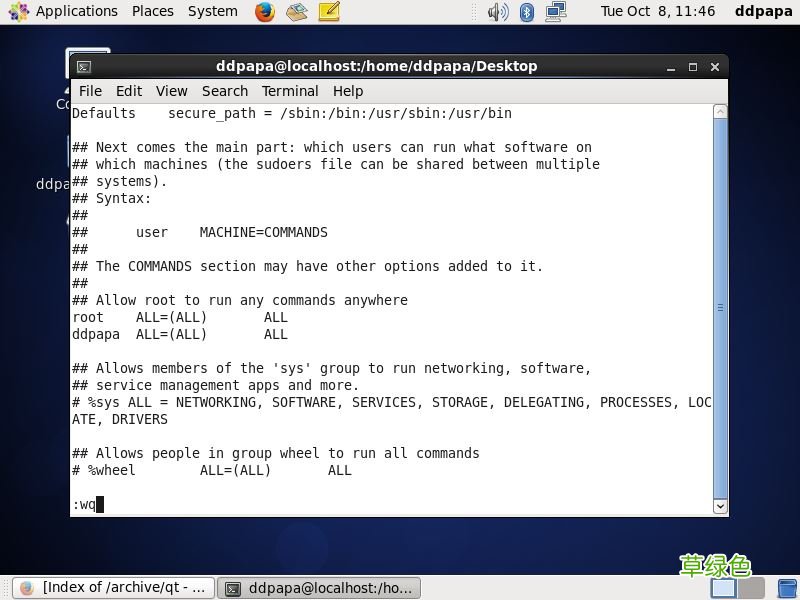Click the scrollbar down arrow
This screenshot has width=800, height=600.
click(720, 506)
